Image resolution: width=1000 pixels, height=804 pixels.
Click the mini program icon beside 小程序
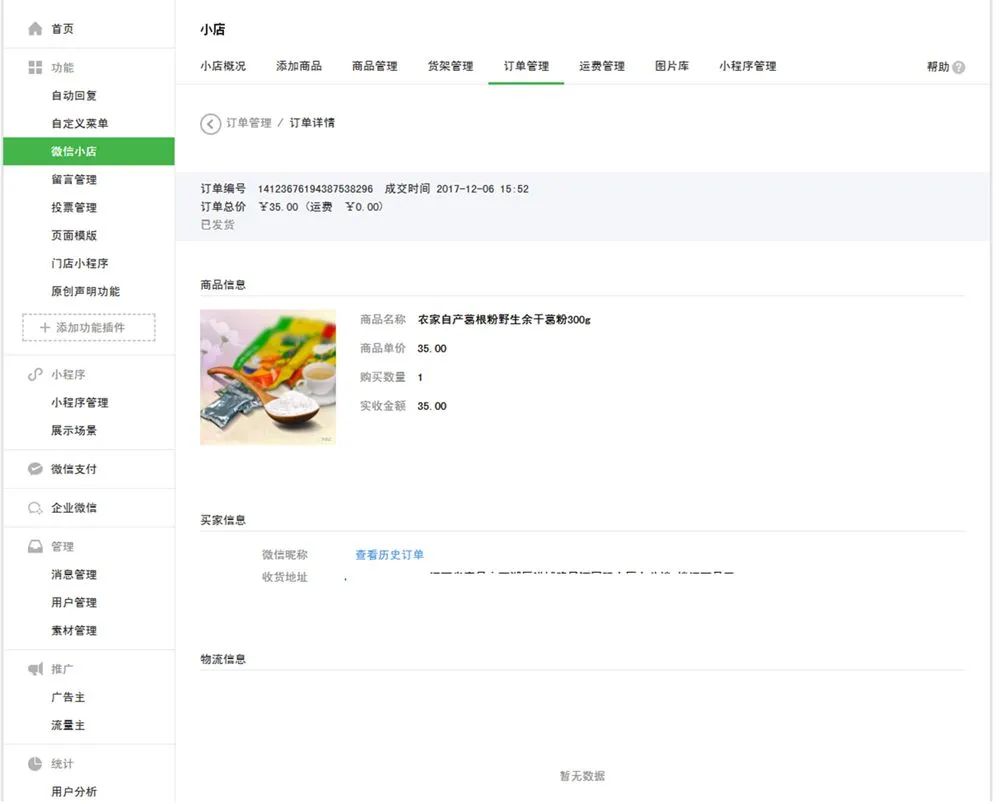[35, 375]
